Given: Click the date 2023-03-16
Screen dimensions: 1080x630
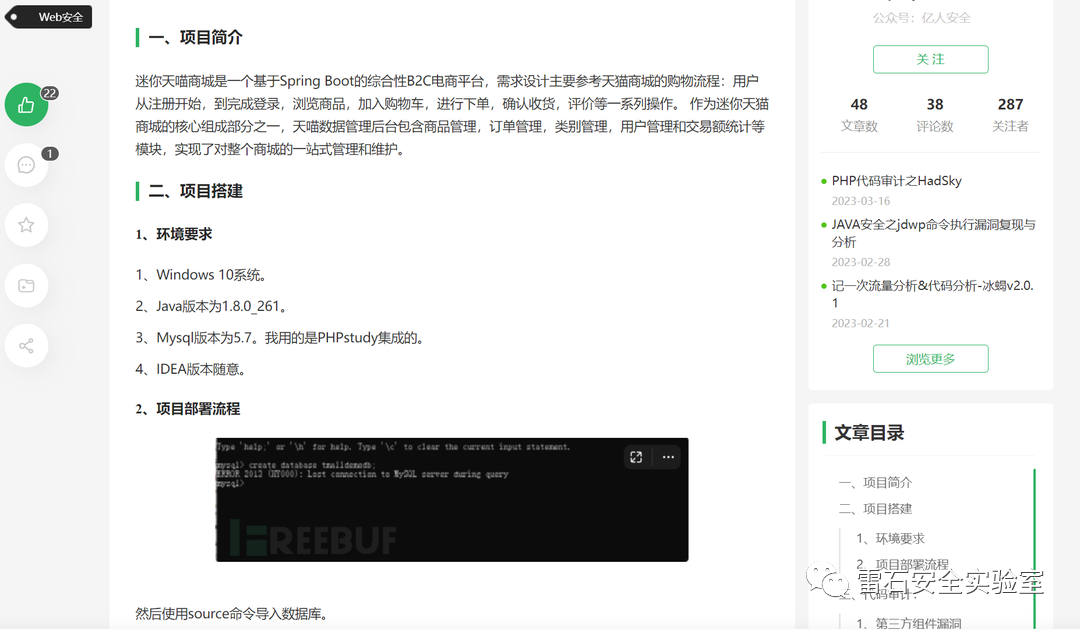Looking at the screenshot, I should [860, 201].
